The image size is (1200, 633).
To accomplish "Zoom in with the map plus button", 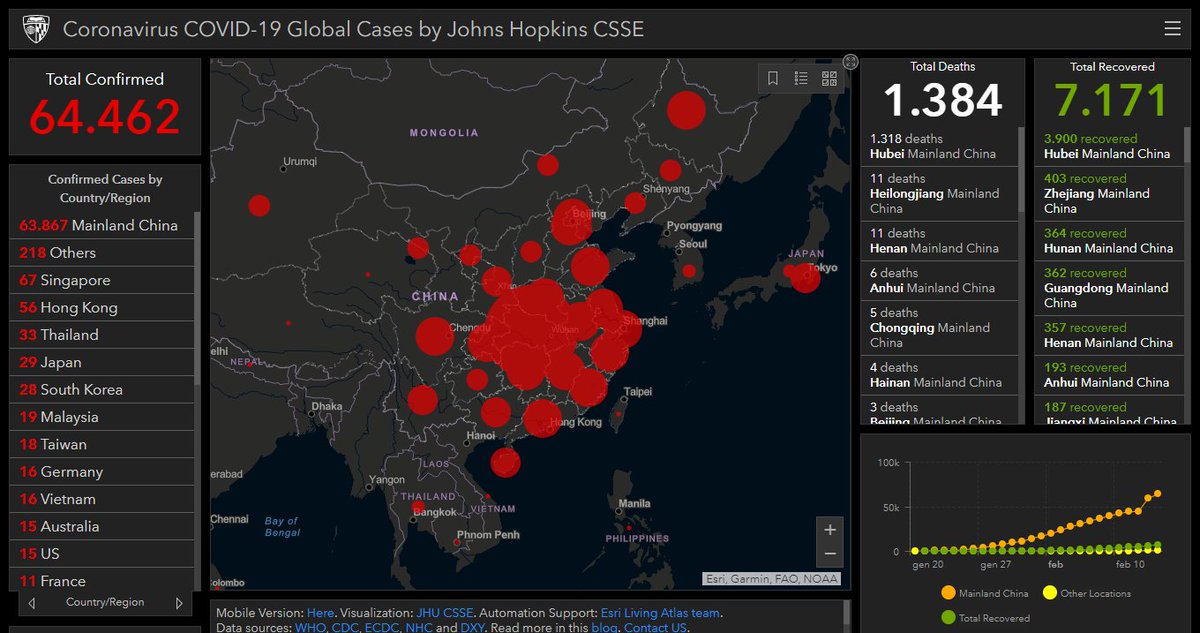I will pyautogui.click(x=830, y=530).
